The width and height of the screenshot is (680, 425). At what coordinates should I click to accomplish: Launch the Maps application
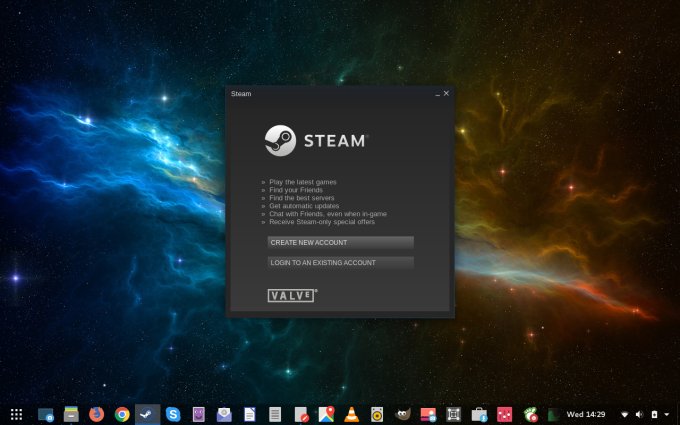click(326, 414)
